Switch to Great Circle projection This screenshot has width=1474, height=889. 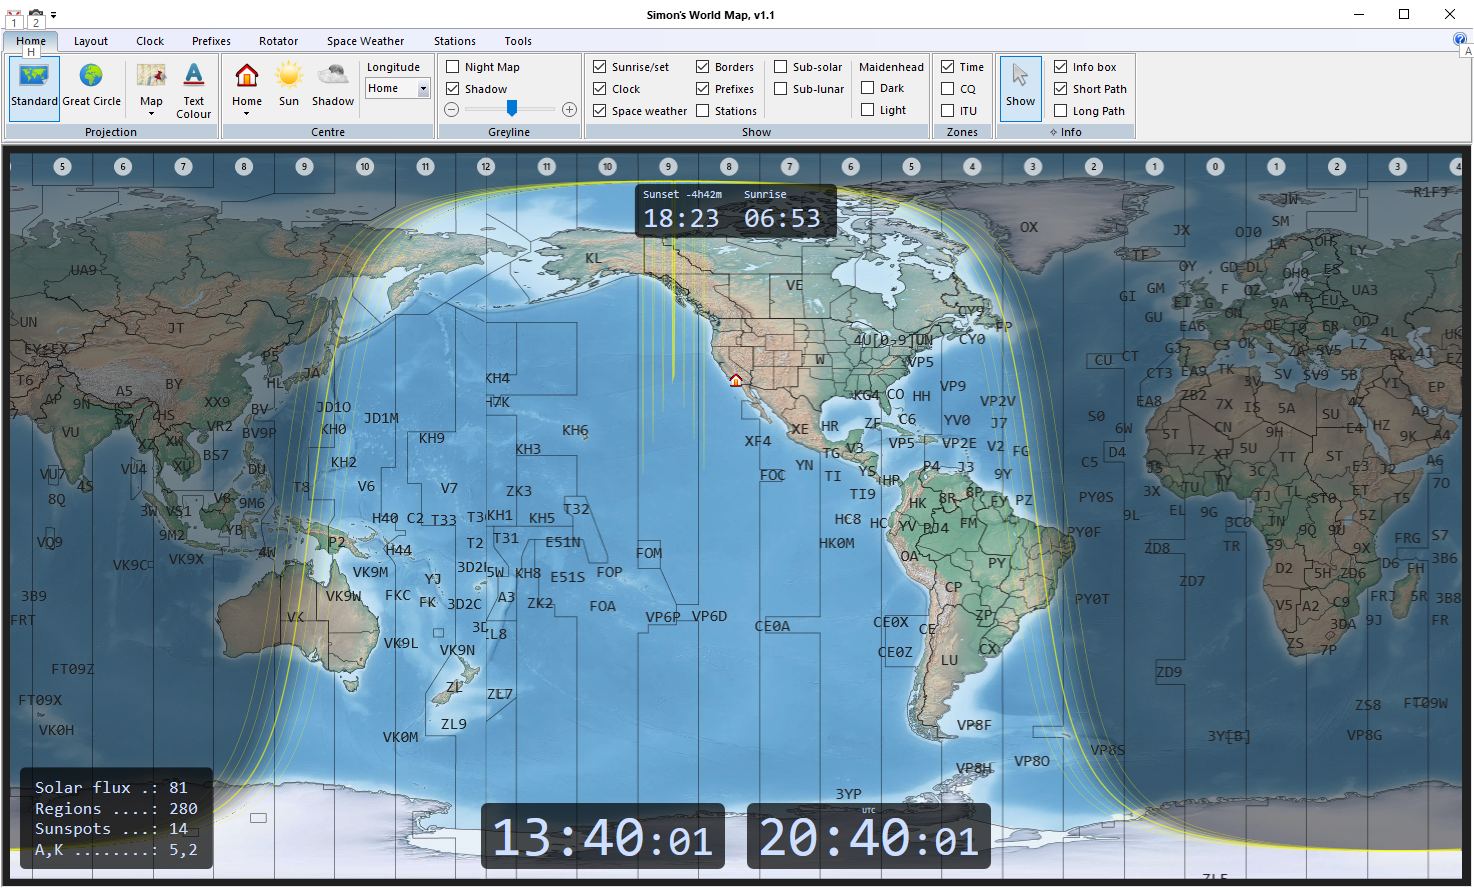(91, 87)
